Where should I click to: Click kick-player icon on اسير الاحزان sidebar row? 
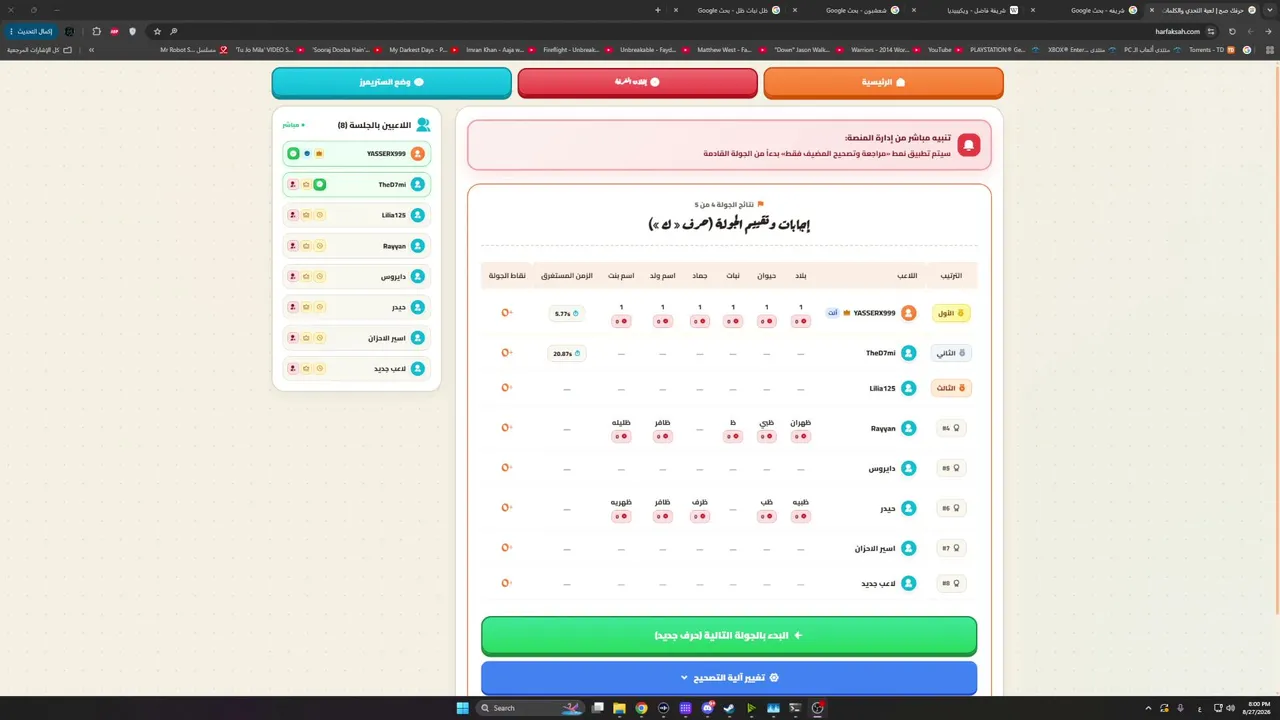click(x=293, y=338)
